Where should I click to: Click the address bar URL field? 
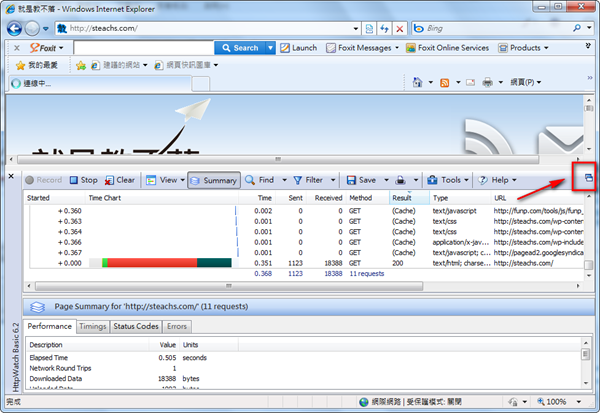[x=200, y=27]
